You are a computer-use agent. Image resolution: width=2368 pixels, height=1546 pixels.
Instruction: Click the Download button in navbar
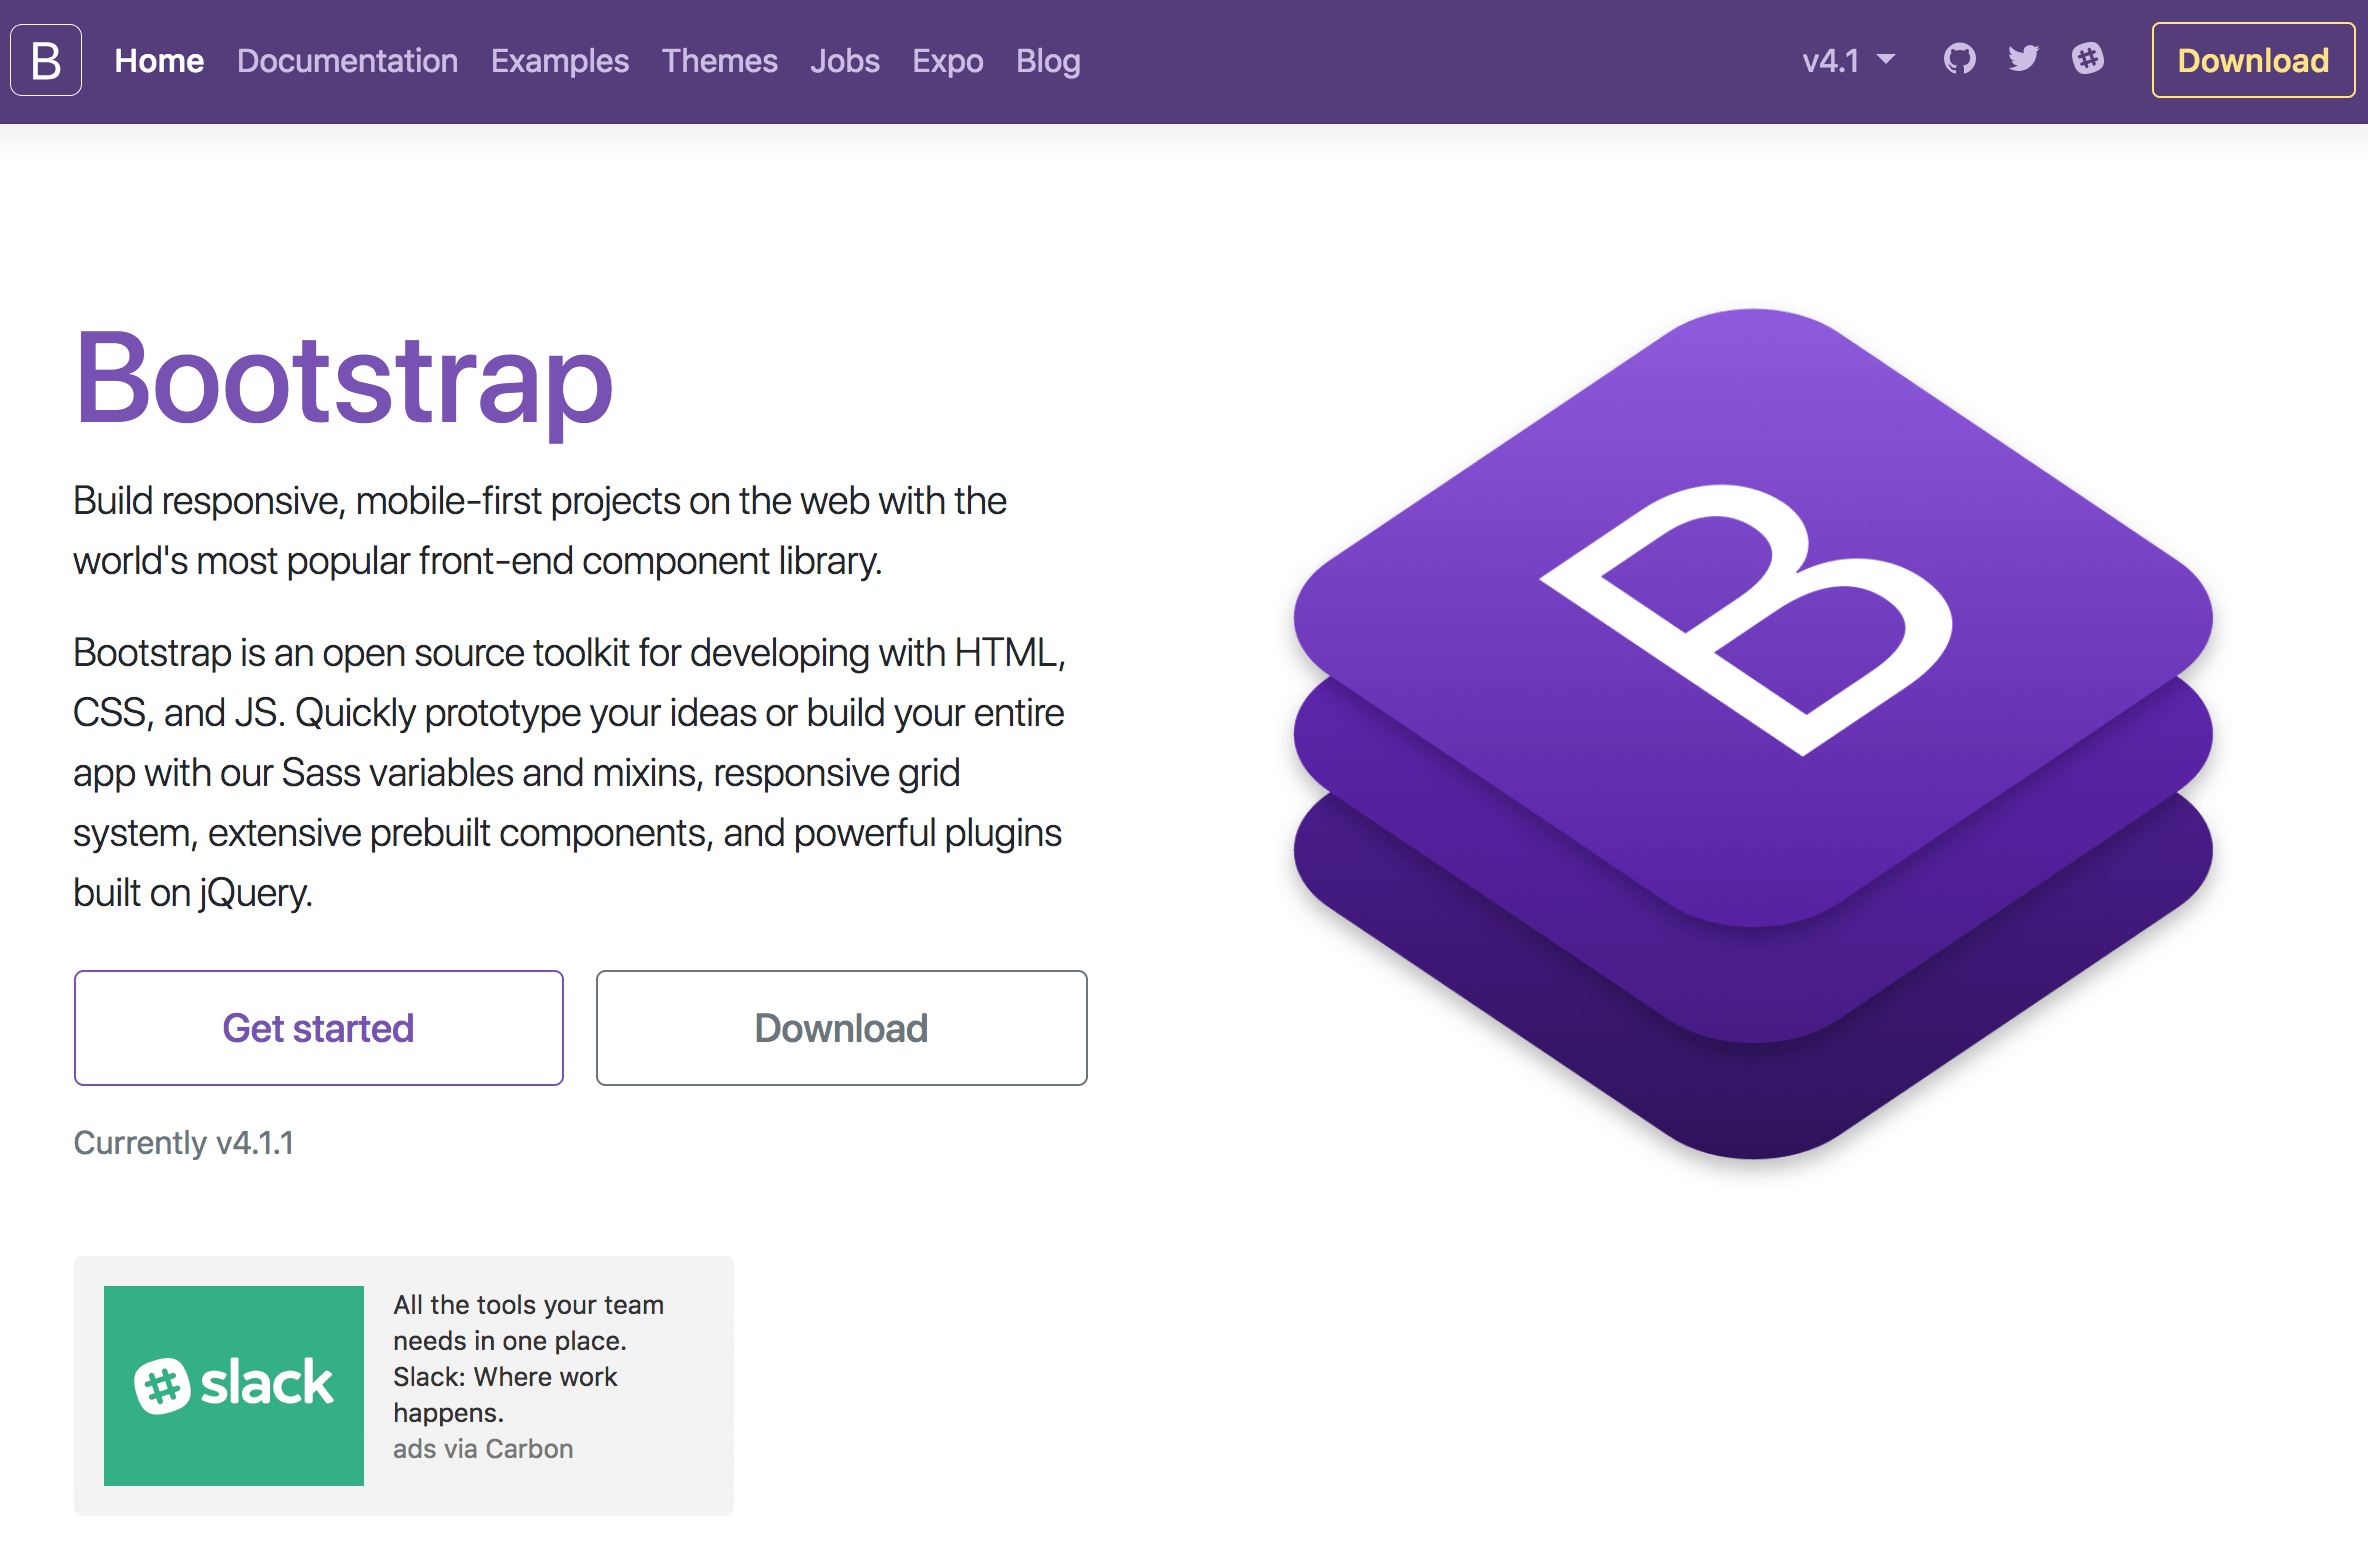point(2251,60)
